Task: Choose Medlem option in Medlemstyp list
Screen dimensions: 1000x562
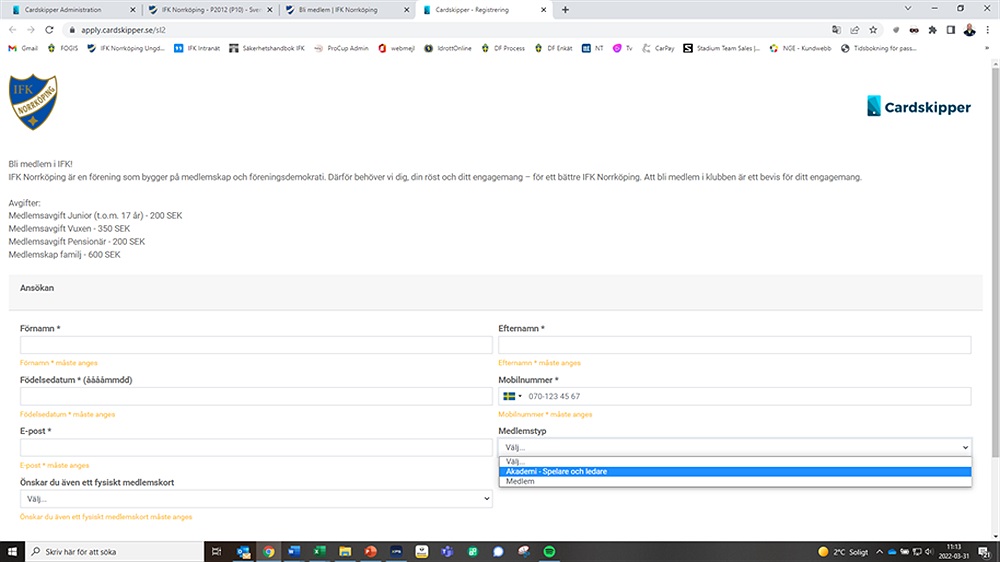Action: pos(735,482)
